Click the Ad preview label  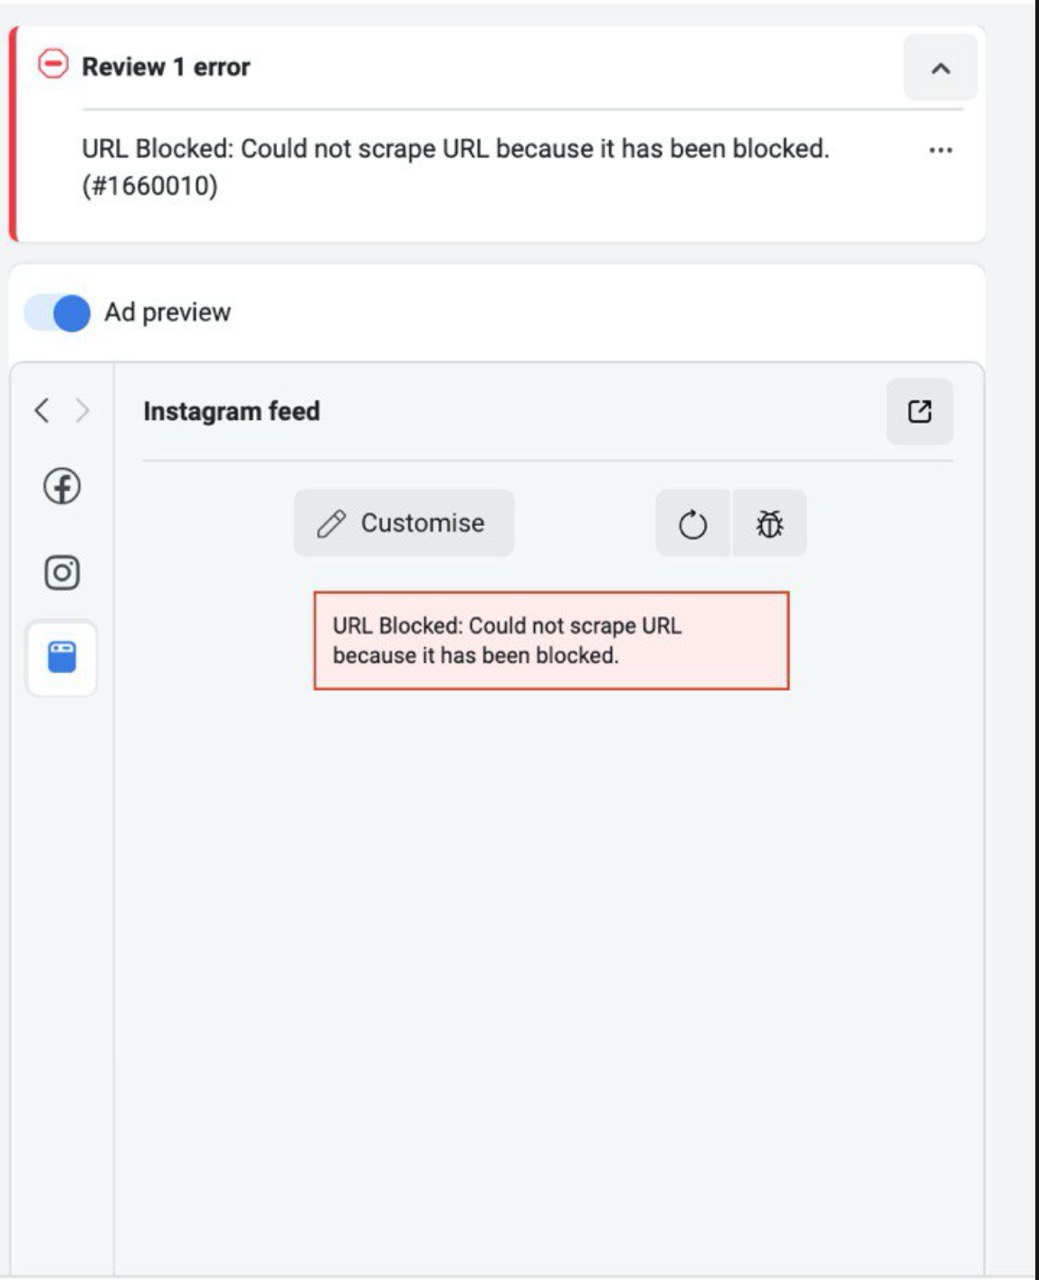coord(168,312)
